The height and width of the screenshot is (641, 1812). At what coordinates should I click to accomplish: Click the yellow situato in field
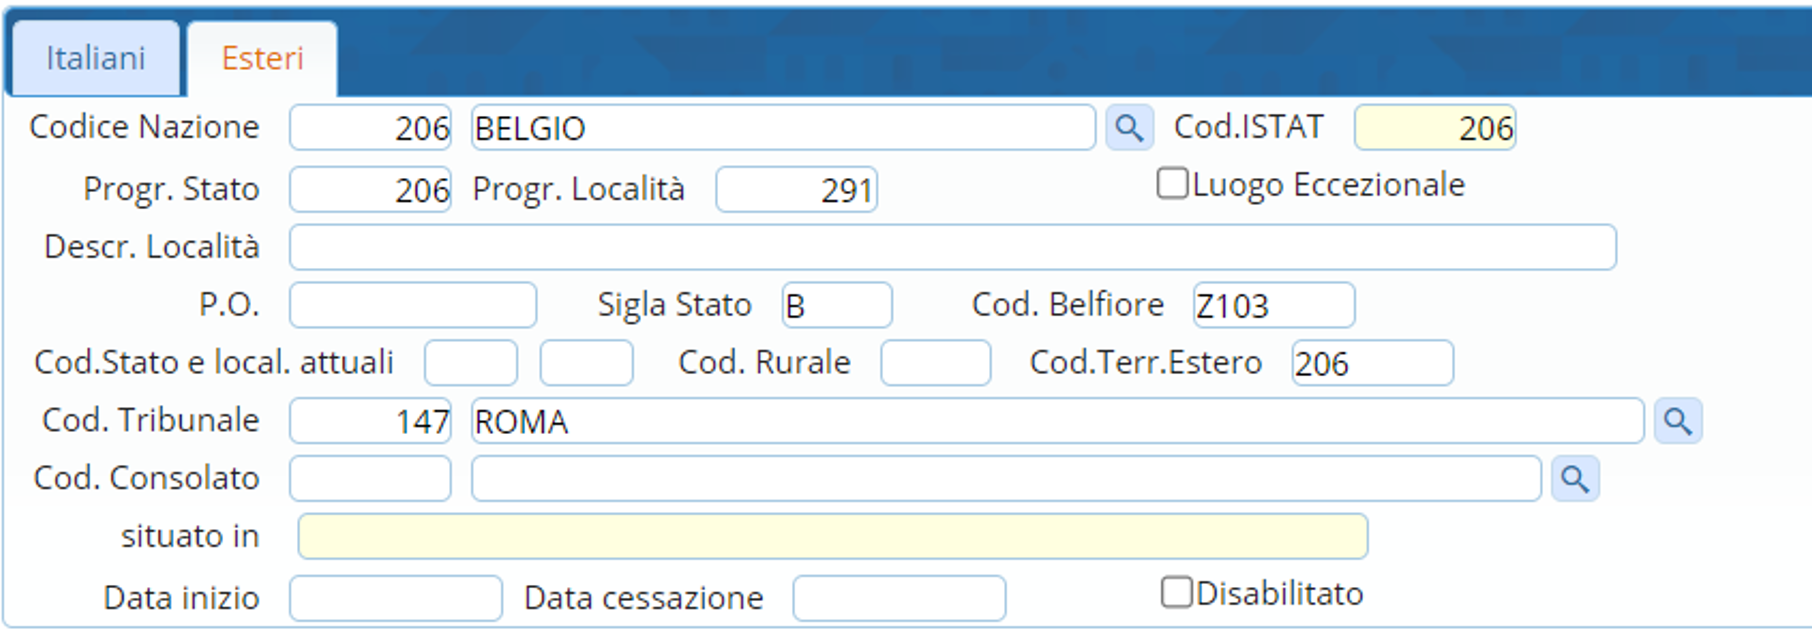[832, 537]
